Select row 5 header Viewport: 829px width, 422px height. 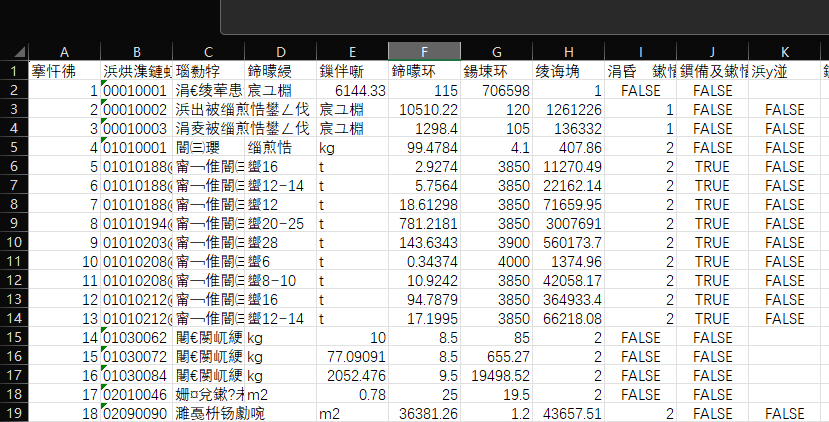14,147
